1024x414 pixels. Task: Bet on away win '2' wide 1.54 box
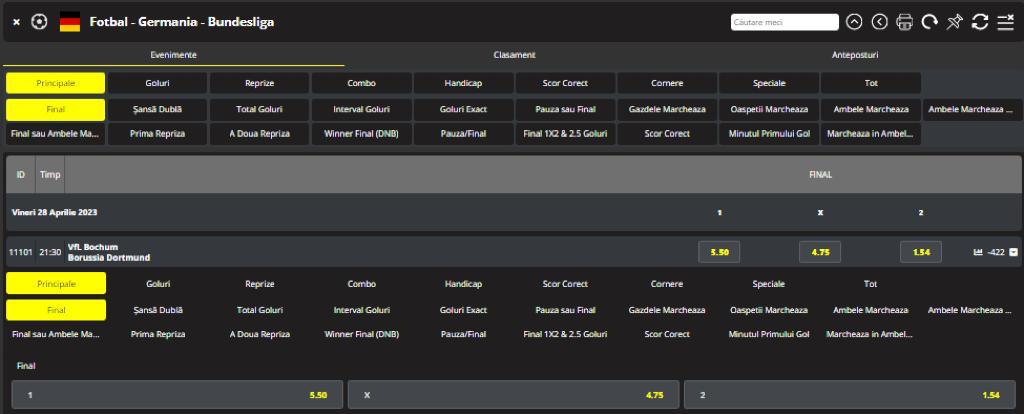(850, 395)
